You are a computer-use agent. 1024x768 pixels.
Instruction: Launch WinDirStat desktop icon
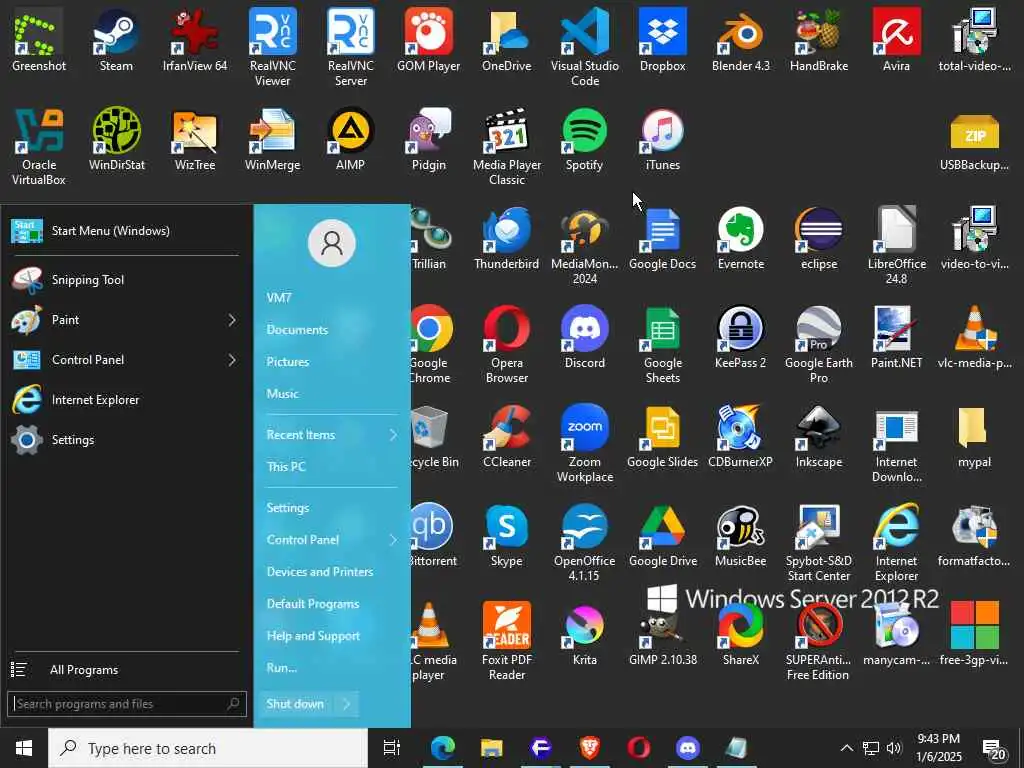point(116,138)
